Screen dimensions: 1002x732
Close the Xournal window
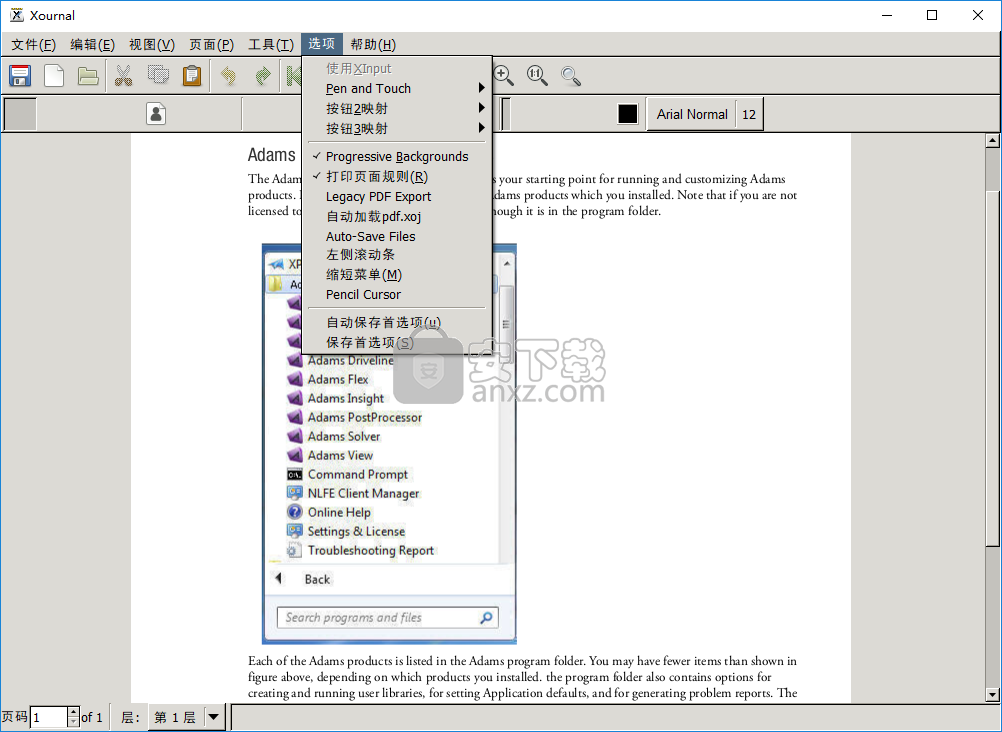point(978,15)
